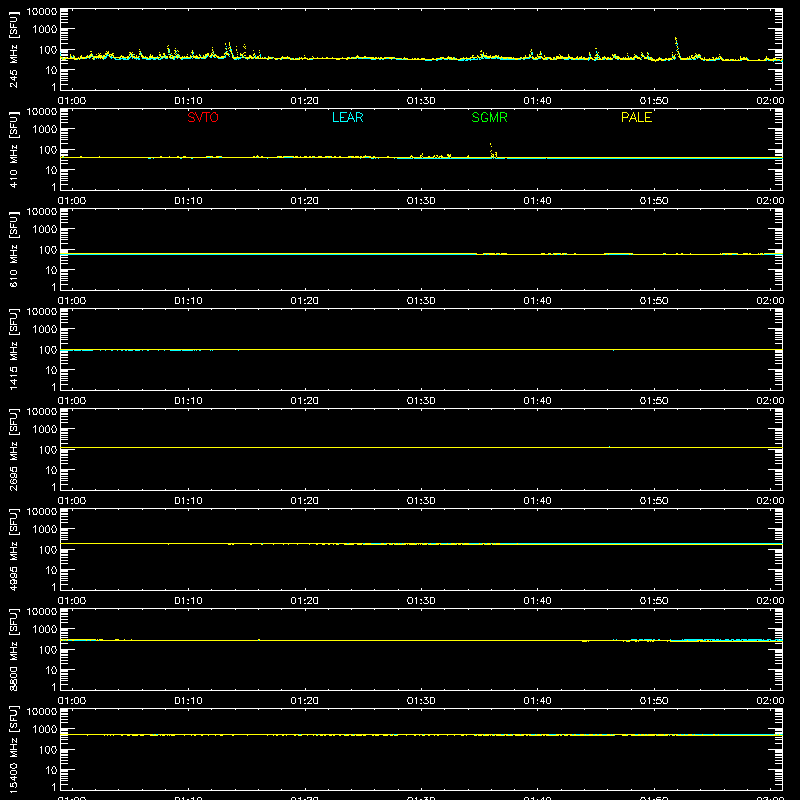Select the 410 MHz [SFU] axis title
The image size is (800, 800).
(13, 149)
